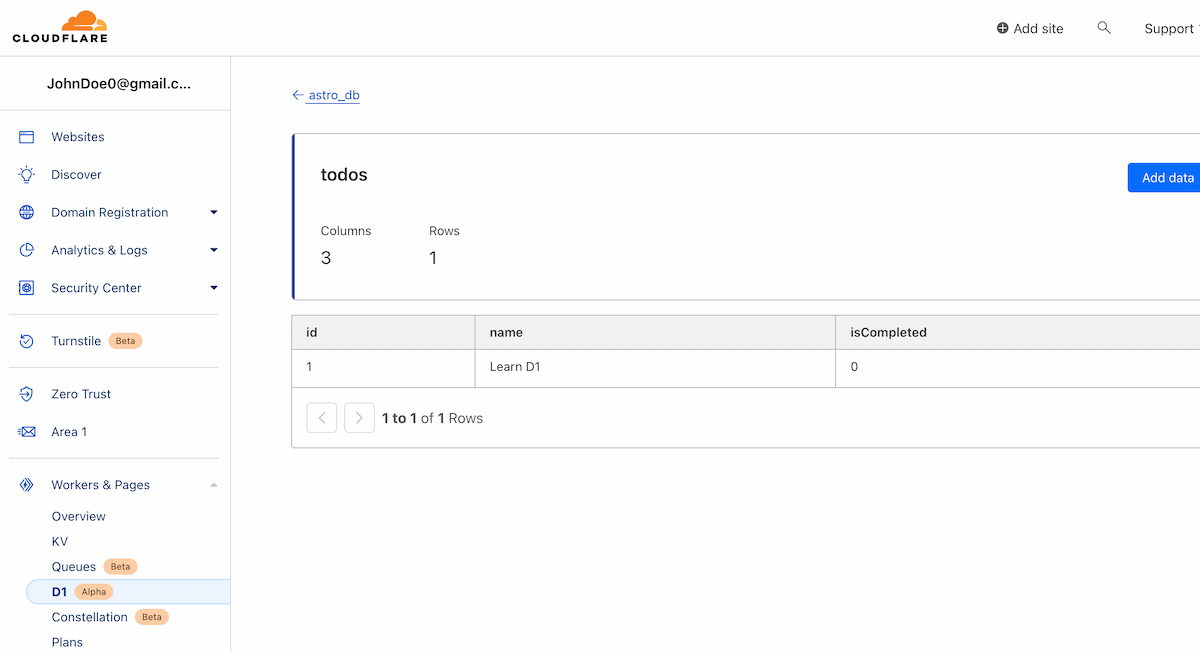Click the Add site button
Viewport: 1200px width, 652px height.
pos(1030,28)
